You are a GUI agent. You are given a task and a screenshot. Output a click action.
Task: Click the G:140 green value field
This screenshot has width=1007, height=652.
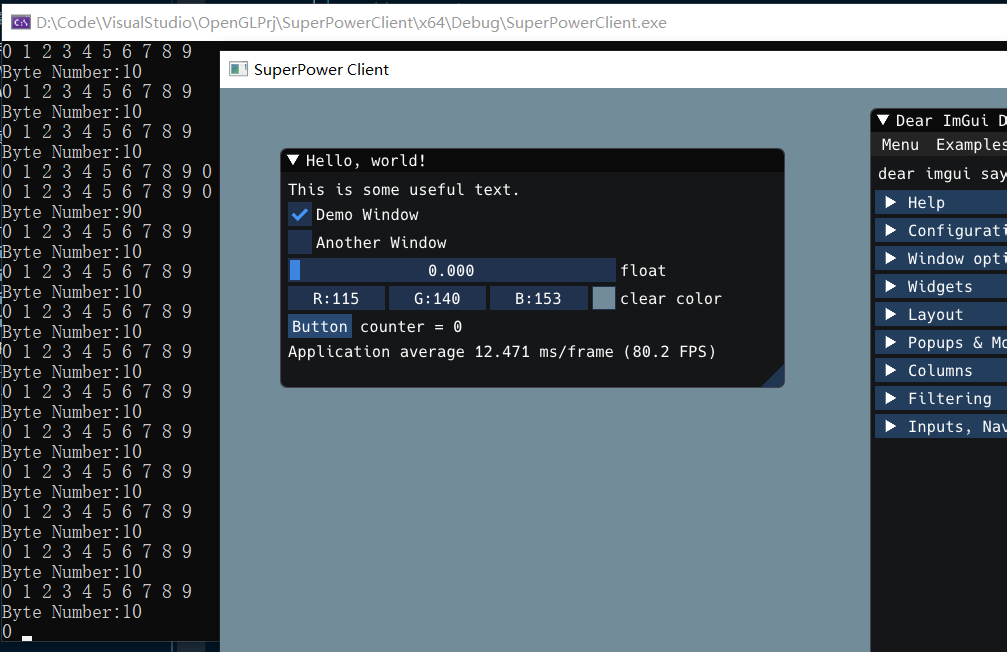pyautogui.click(x=437, y=299)
